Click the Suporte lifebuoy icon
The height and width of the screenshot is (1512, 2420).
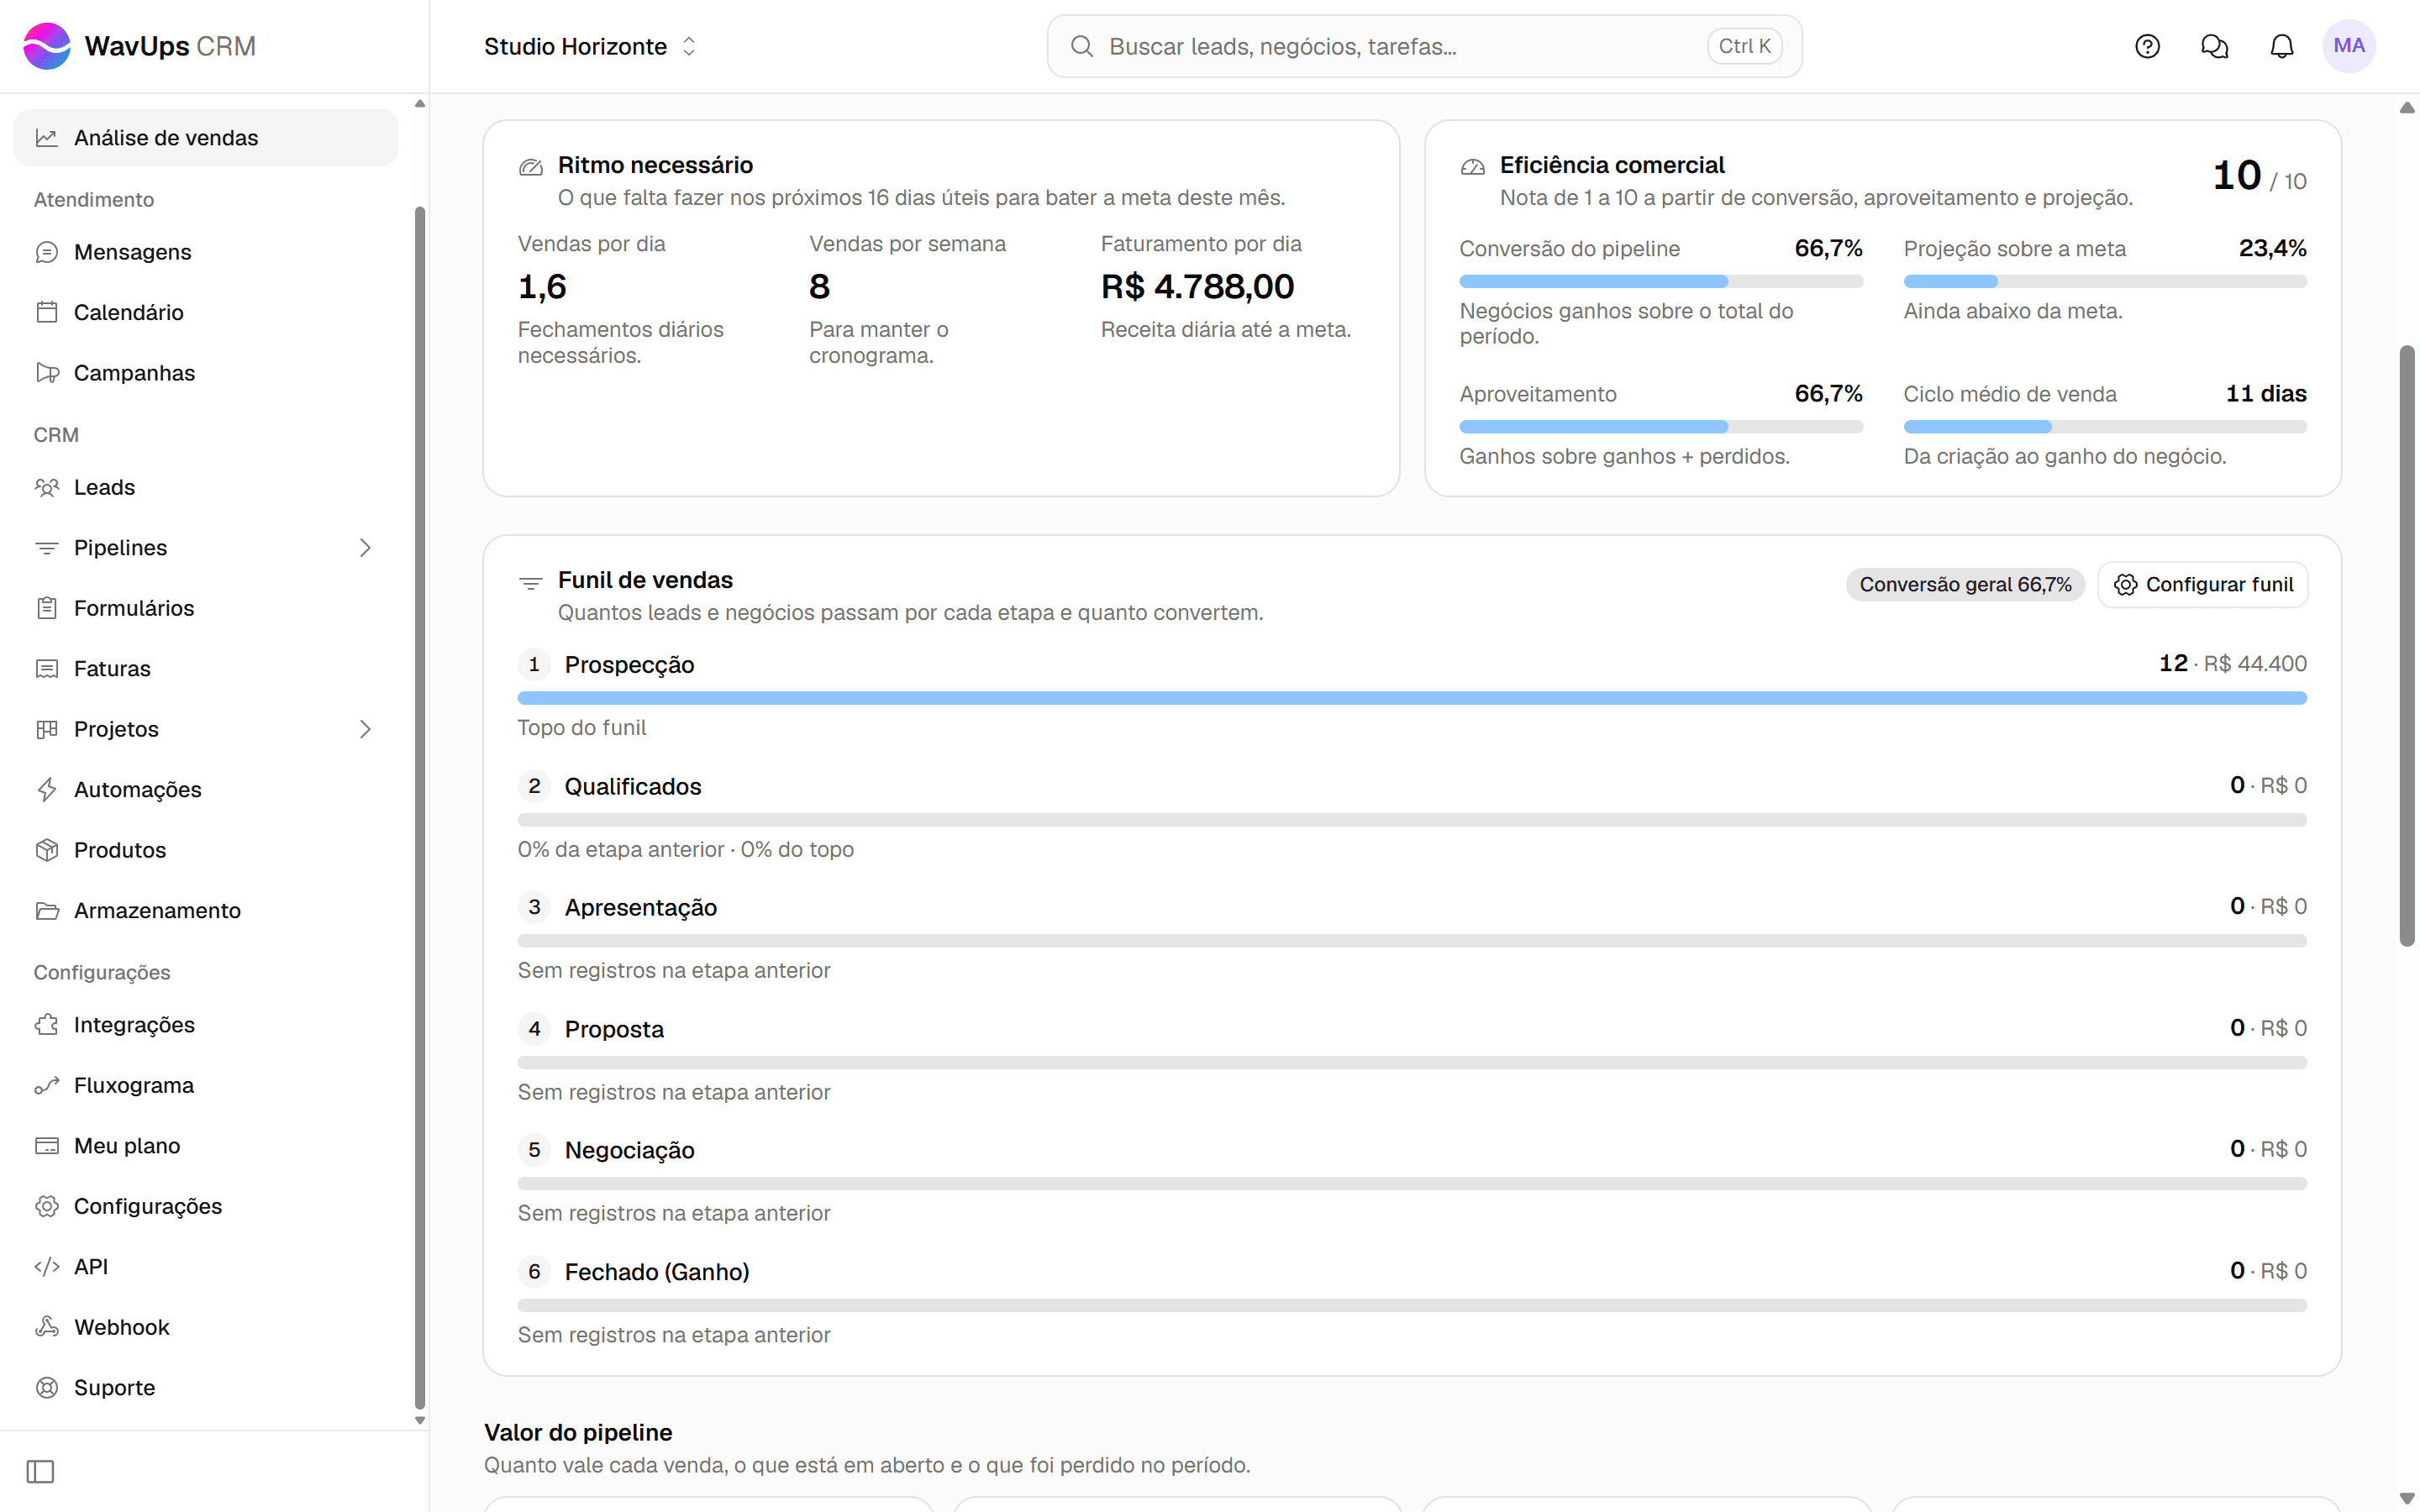tap(47, 1387)
